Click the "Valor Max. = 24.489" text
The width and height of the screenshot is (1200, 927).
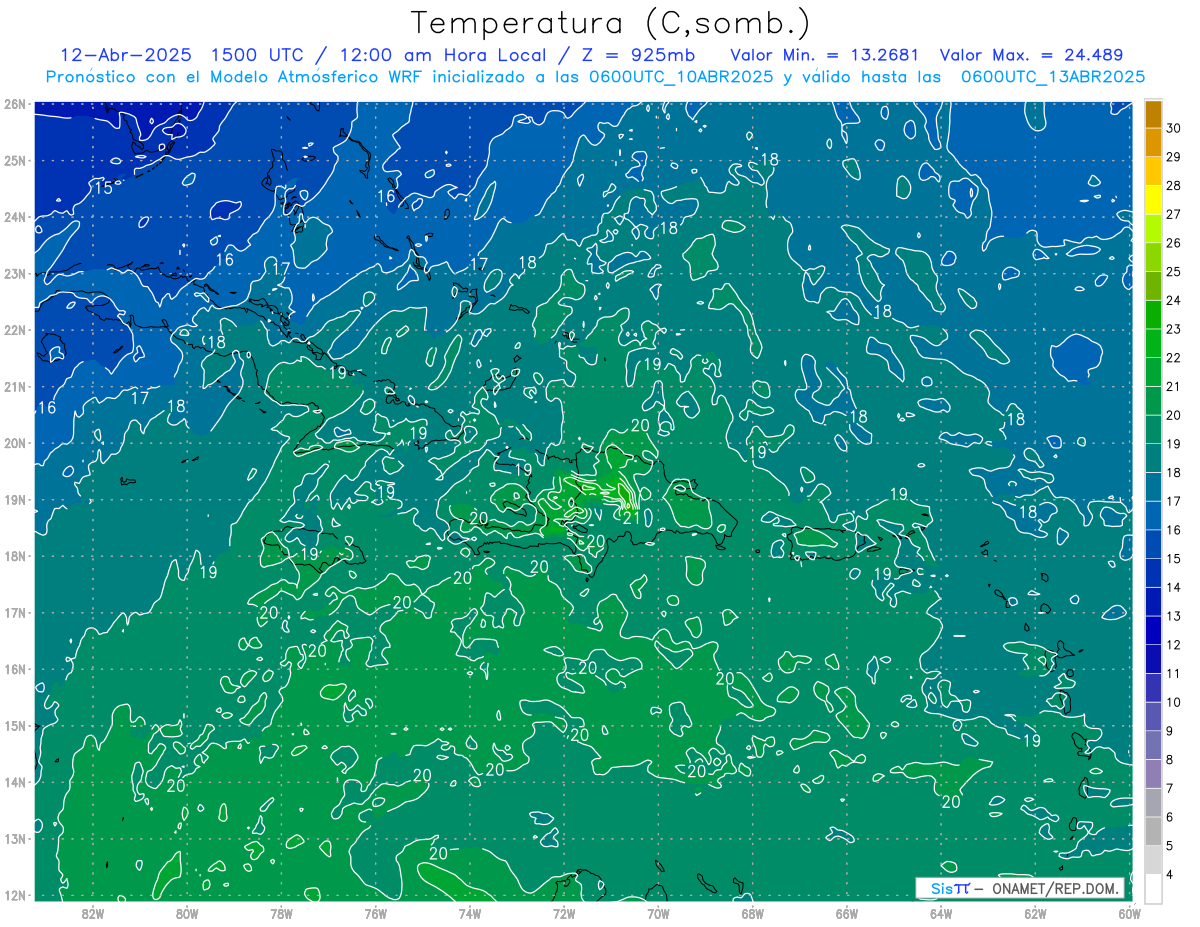pos(1031,55)
